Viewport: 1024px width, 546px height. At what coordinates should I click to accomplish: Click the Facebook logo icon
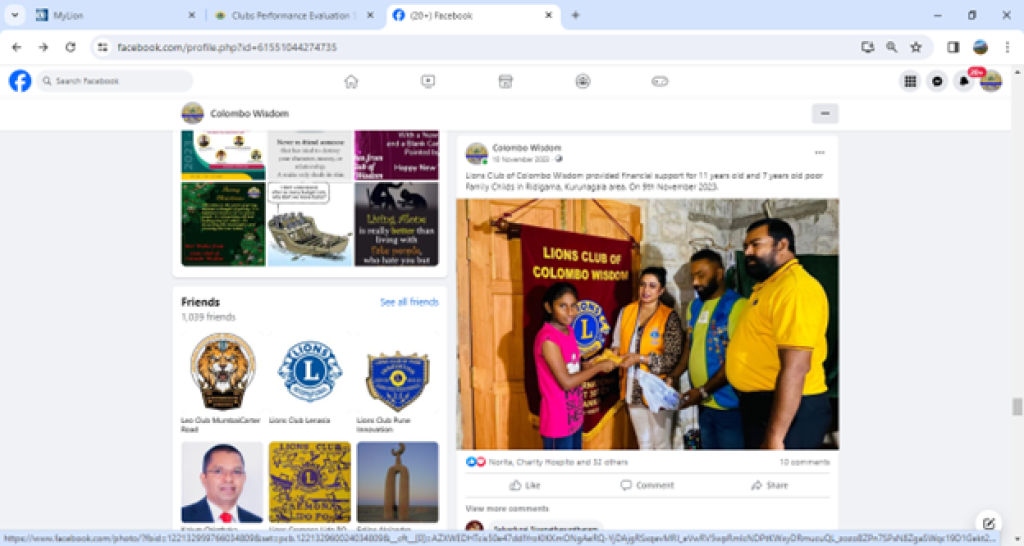tap(20, 81)
